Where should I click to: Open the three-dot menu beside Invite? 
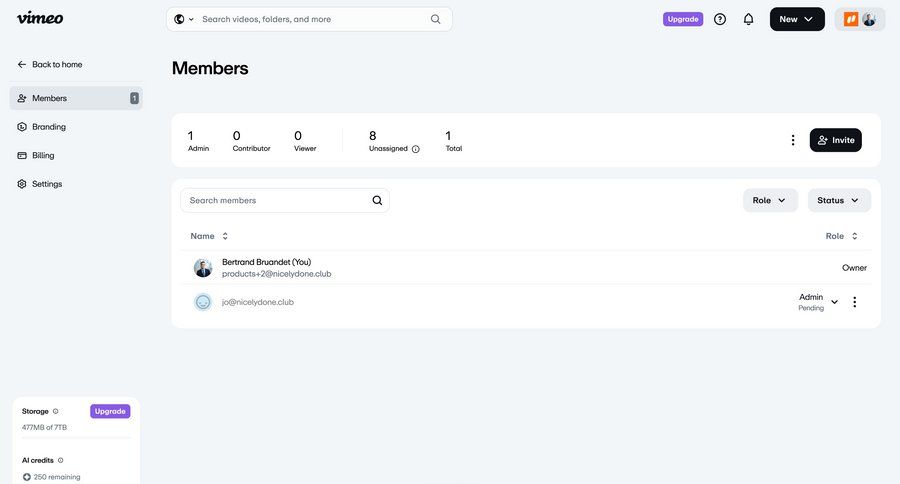tap(793, 140)
